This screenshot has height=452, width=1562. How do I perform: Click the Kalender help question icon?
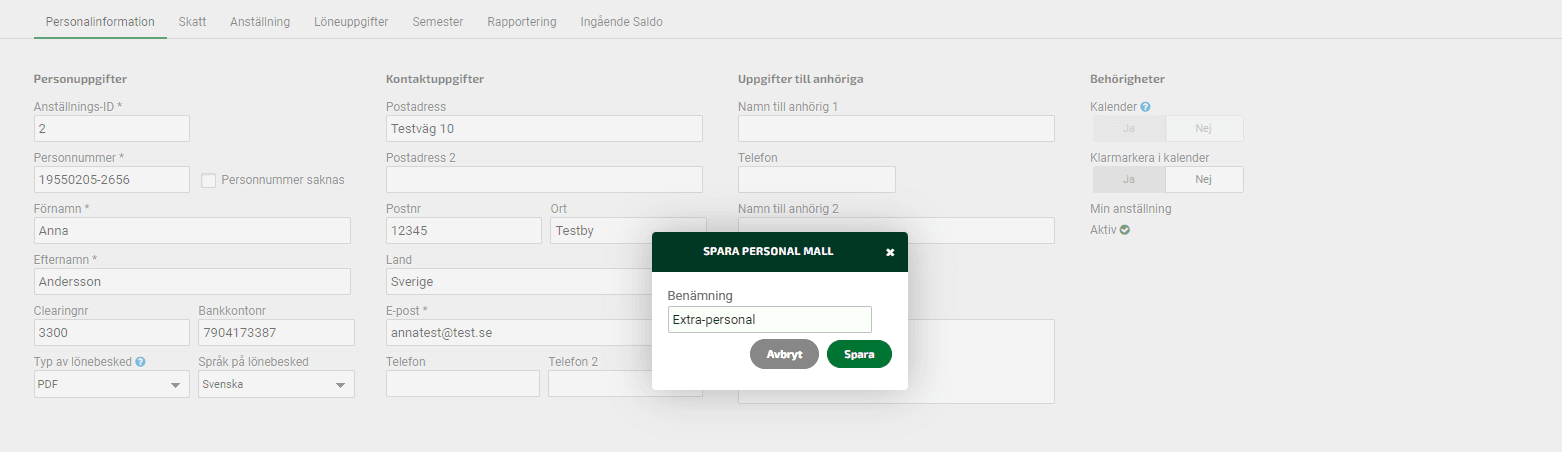pyautogui.click(x=1145, y=106)
